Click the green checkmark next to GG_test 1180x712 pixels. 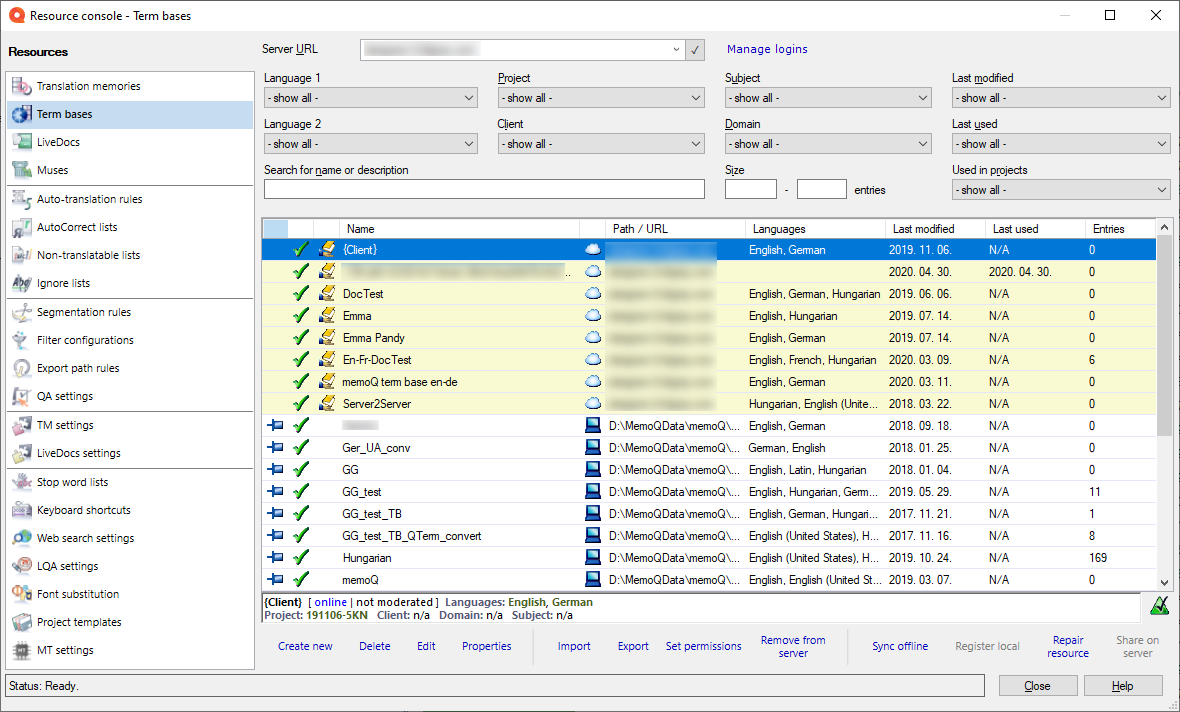pos(303,491)
